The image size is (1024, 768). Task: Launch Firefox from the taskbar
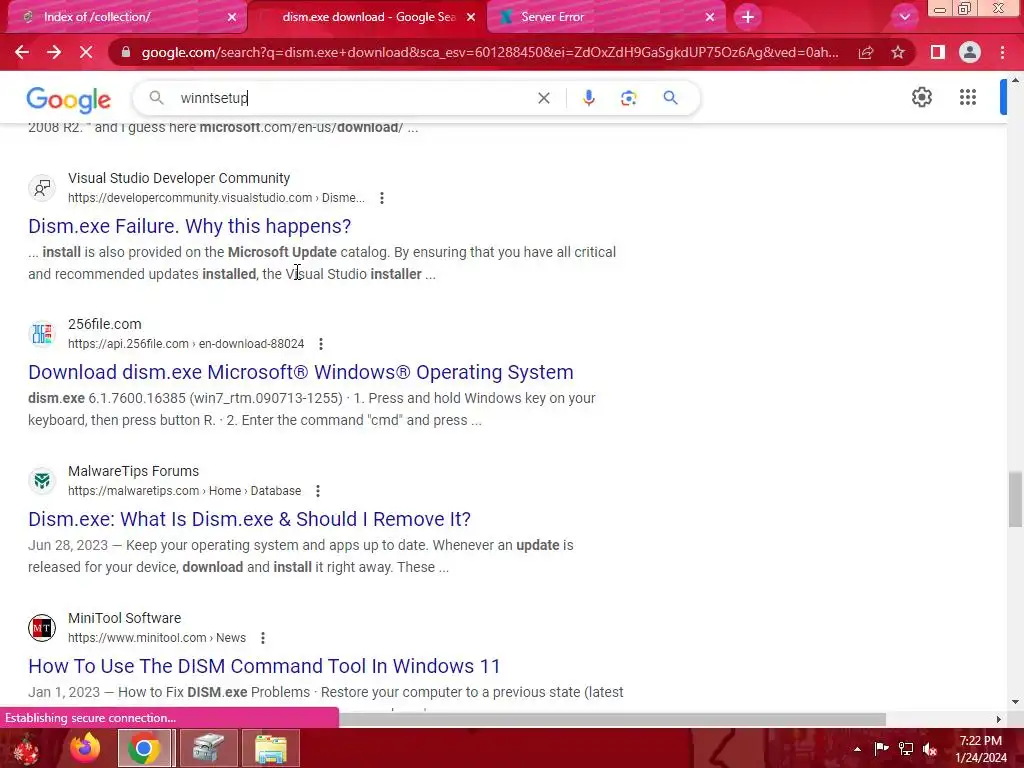click(x=85, y=748)
